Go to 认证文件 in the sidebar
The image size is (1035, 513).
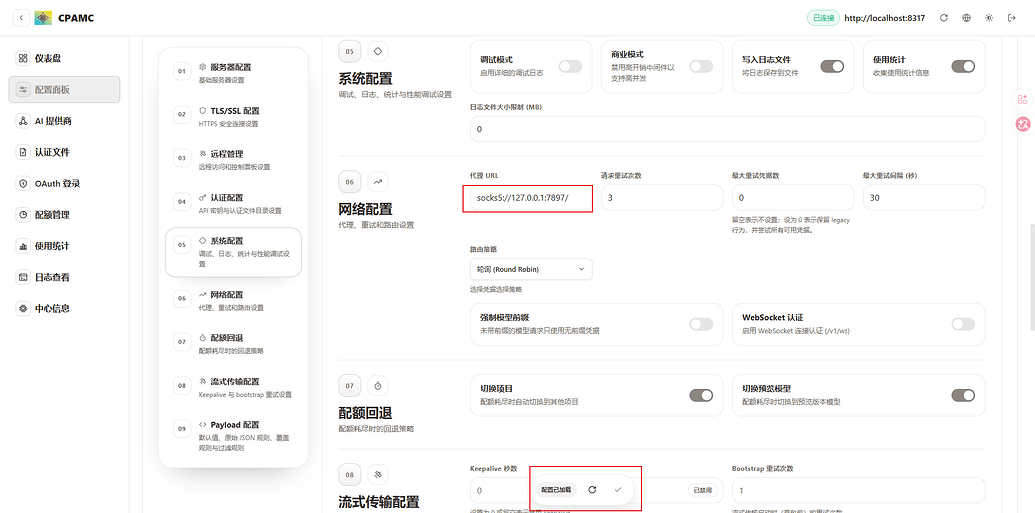pos(64,152)
